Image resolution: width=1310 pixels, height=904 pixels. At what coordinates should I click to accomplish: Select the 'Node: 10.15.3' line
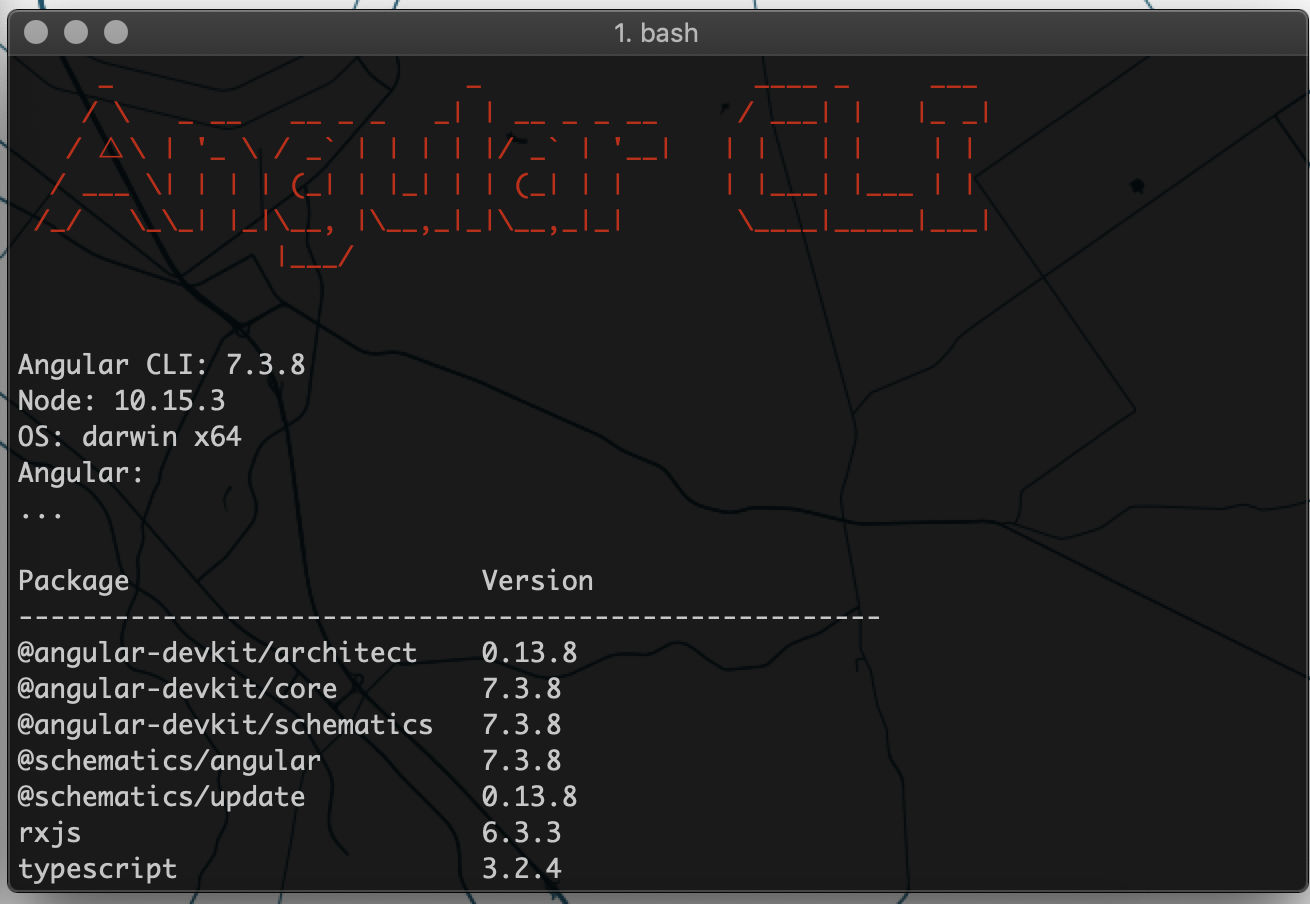pos(122,401)
